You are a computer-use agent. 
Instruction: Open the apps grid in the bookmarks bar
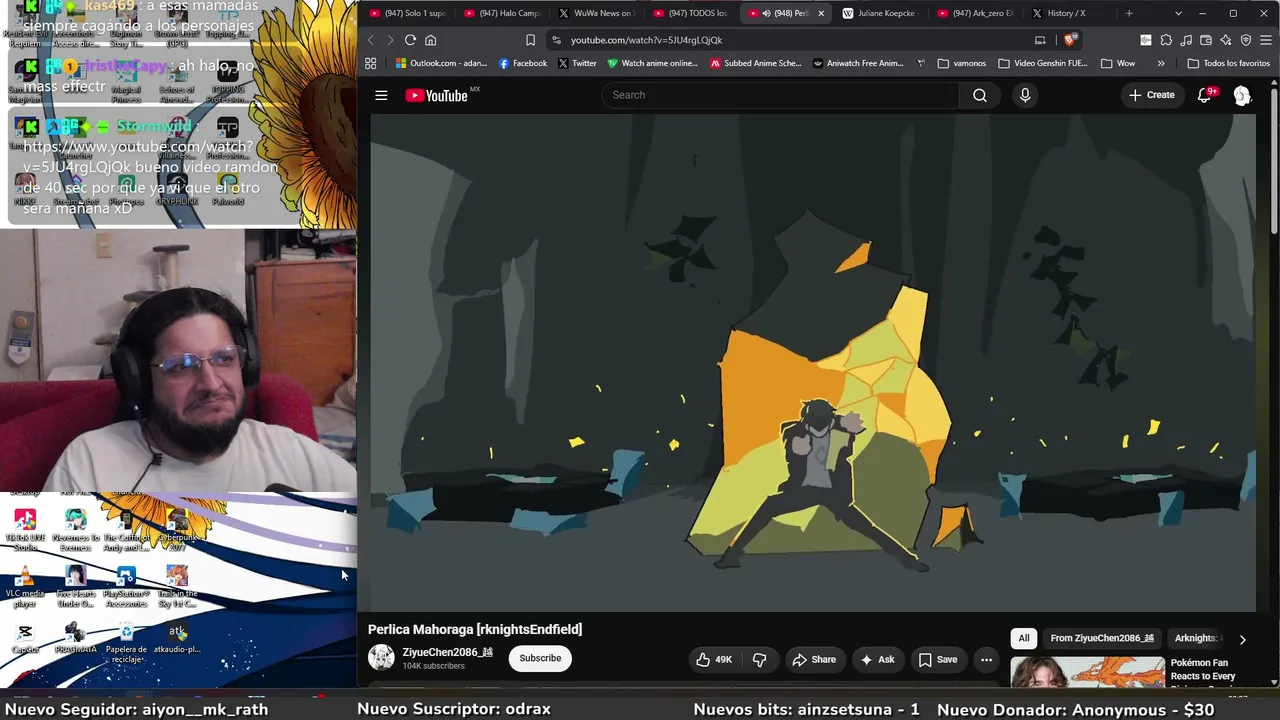(x=371, y=63)
